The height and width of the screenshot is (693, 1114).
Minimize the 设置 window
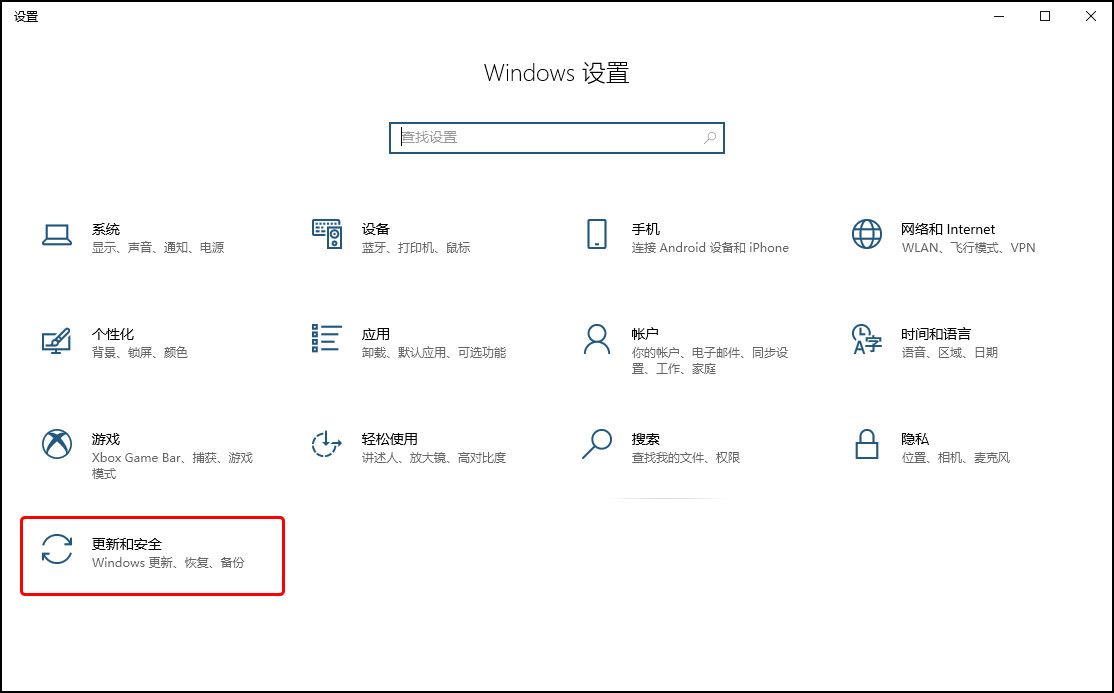pyautogui.click(x=1000, y=16)
